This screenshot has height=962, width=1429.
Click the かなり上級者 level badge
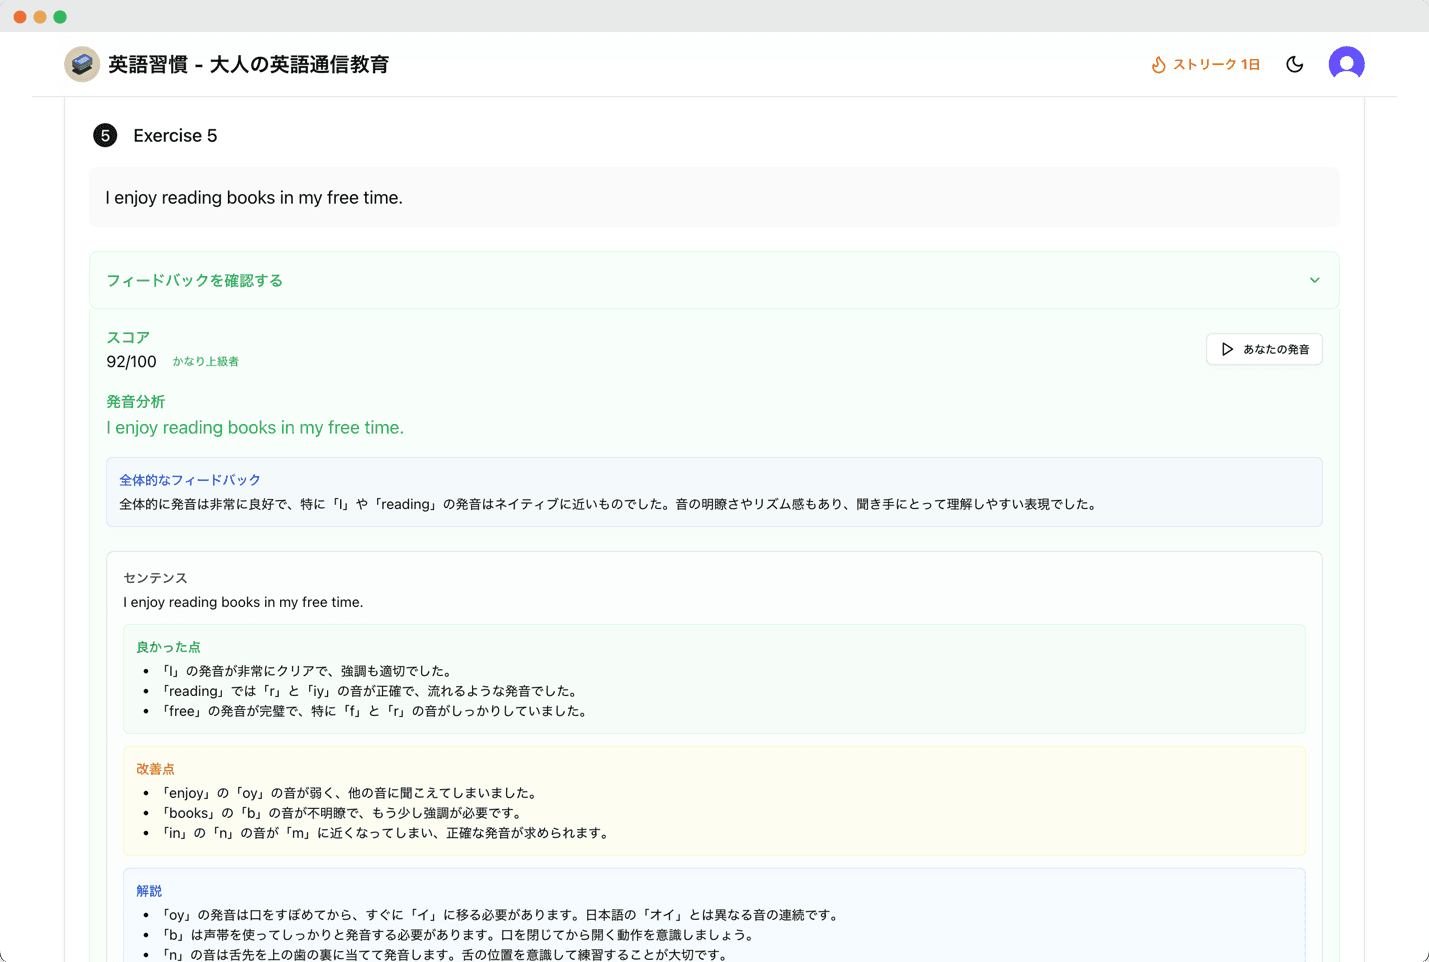[205, 362]
